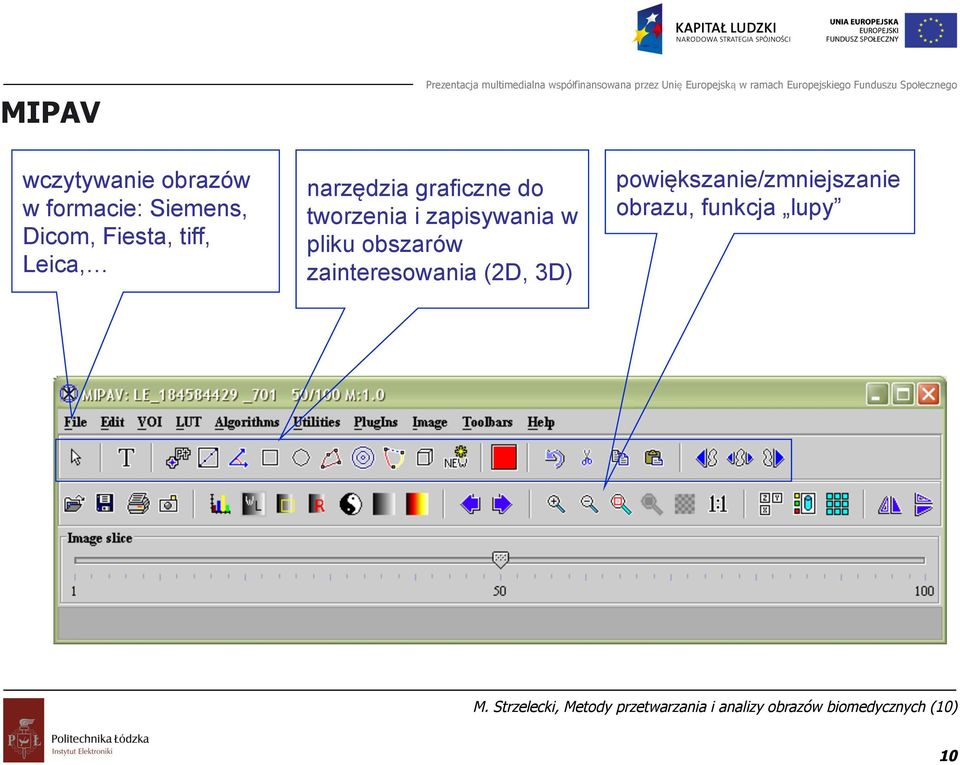Activate the magnify region tool
960x765 pixels.
coord(621,504)
